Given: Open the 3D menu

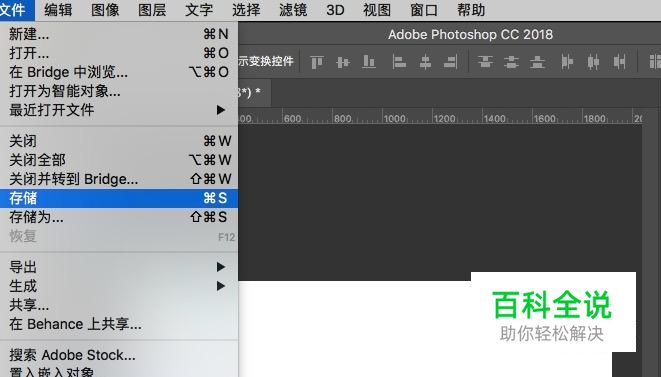Looking at the screenshot, I should (335, 10).
